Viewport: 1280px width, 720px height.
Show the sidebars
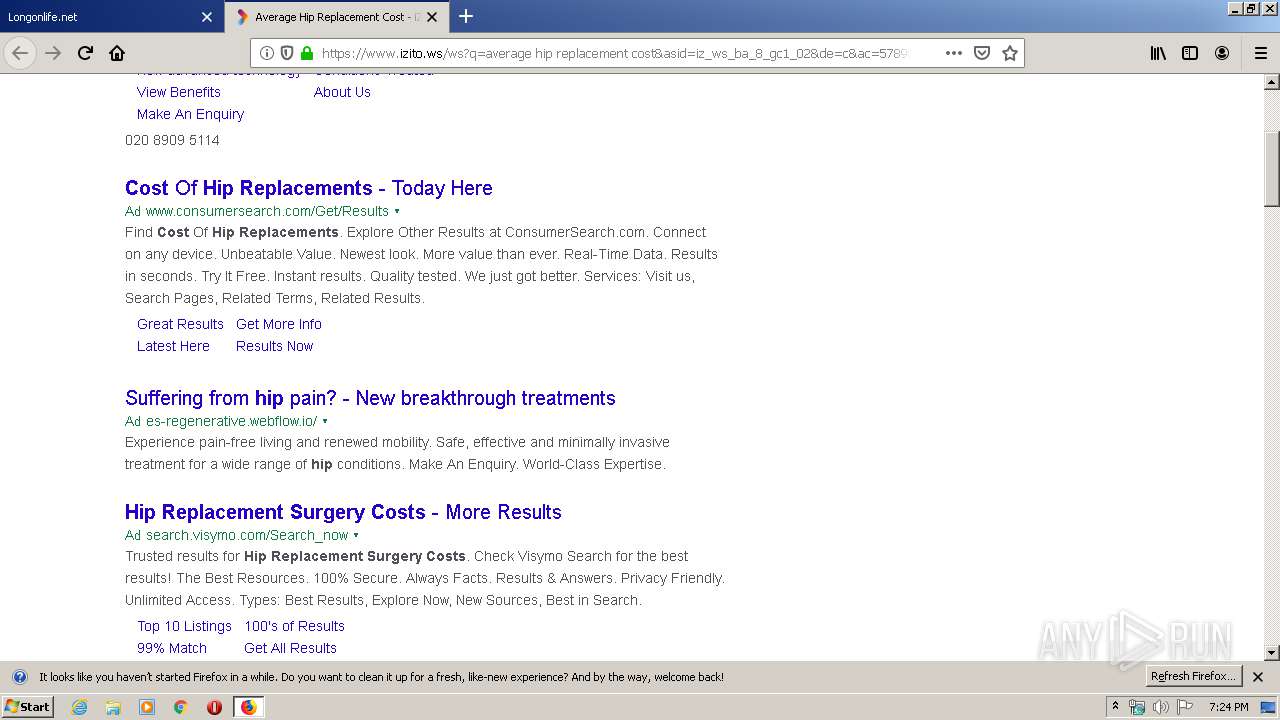[1190, 53]
